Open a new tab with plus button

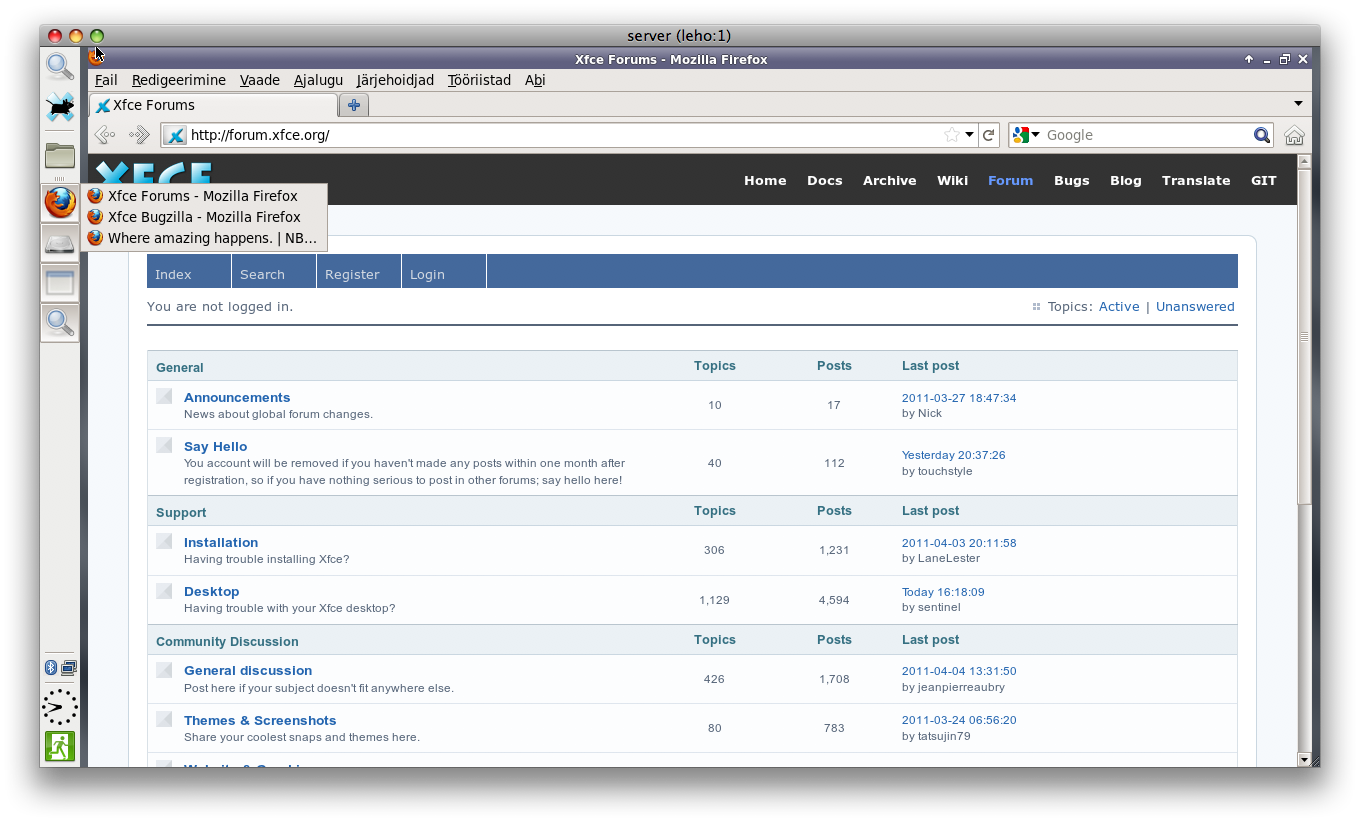[x=354, y=105]
